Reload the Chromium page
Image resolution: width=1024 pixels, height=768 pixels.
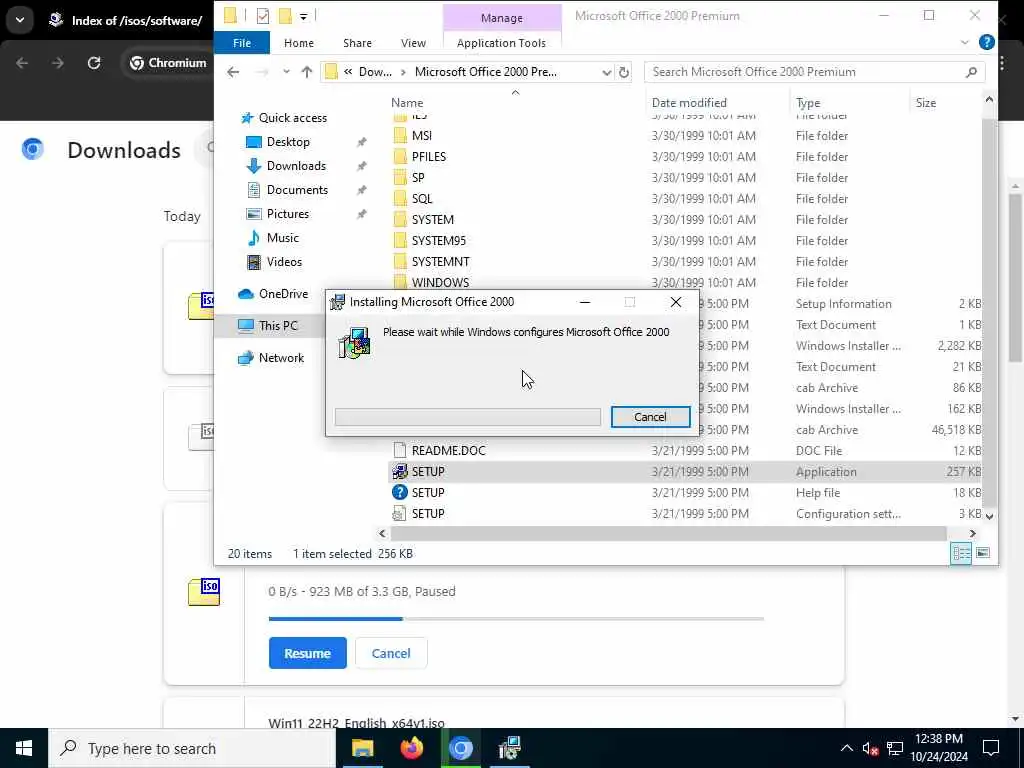click(94, 63)
